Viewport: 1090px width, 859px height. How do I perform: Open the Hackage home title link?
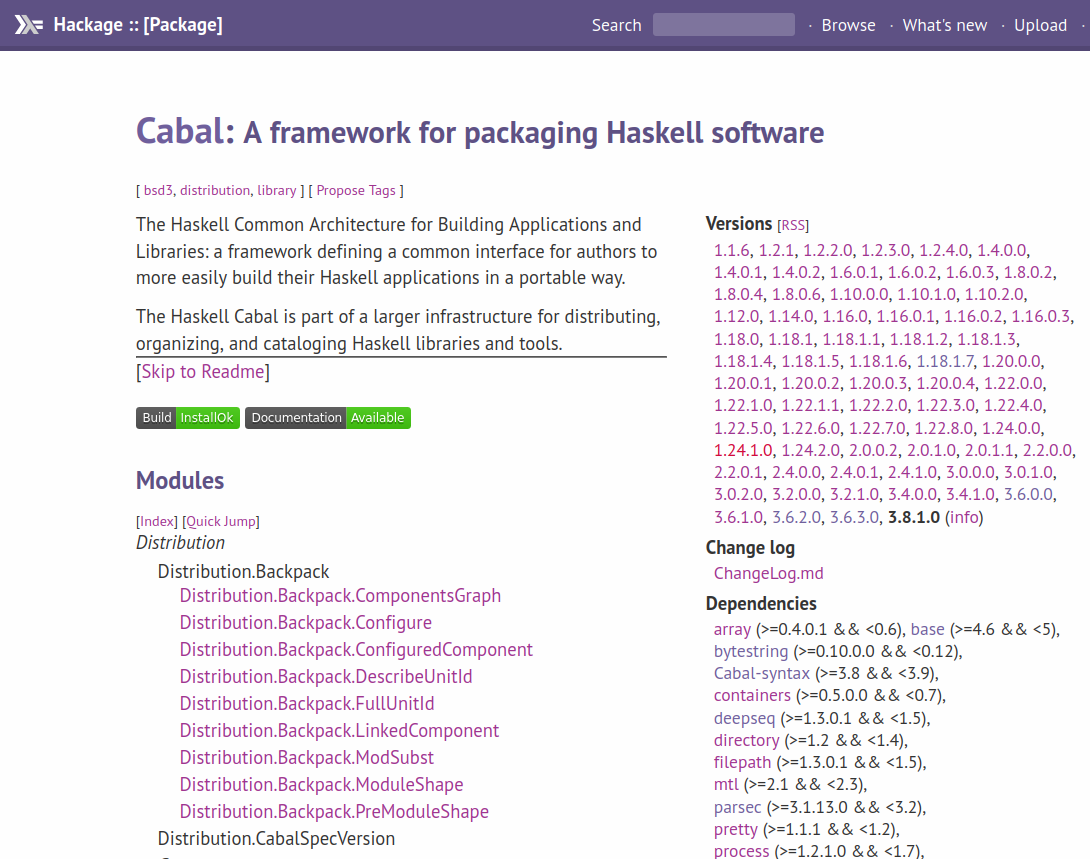click(138, 25)
